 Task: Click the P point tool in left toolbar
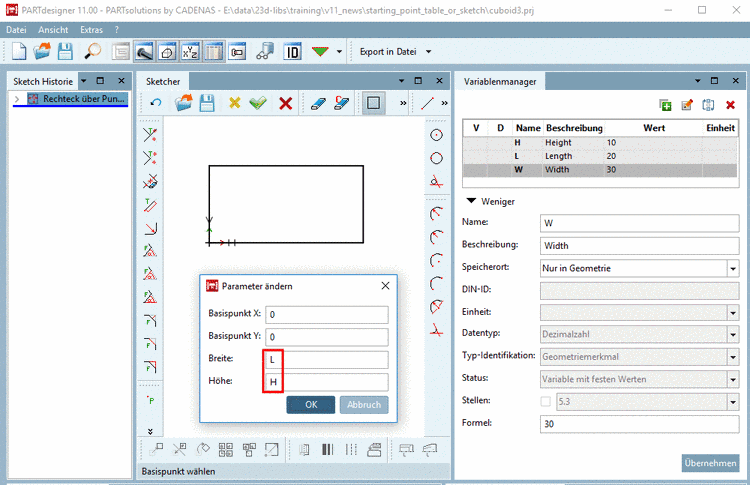click(151, 400)
